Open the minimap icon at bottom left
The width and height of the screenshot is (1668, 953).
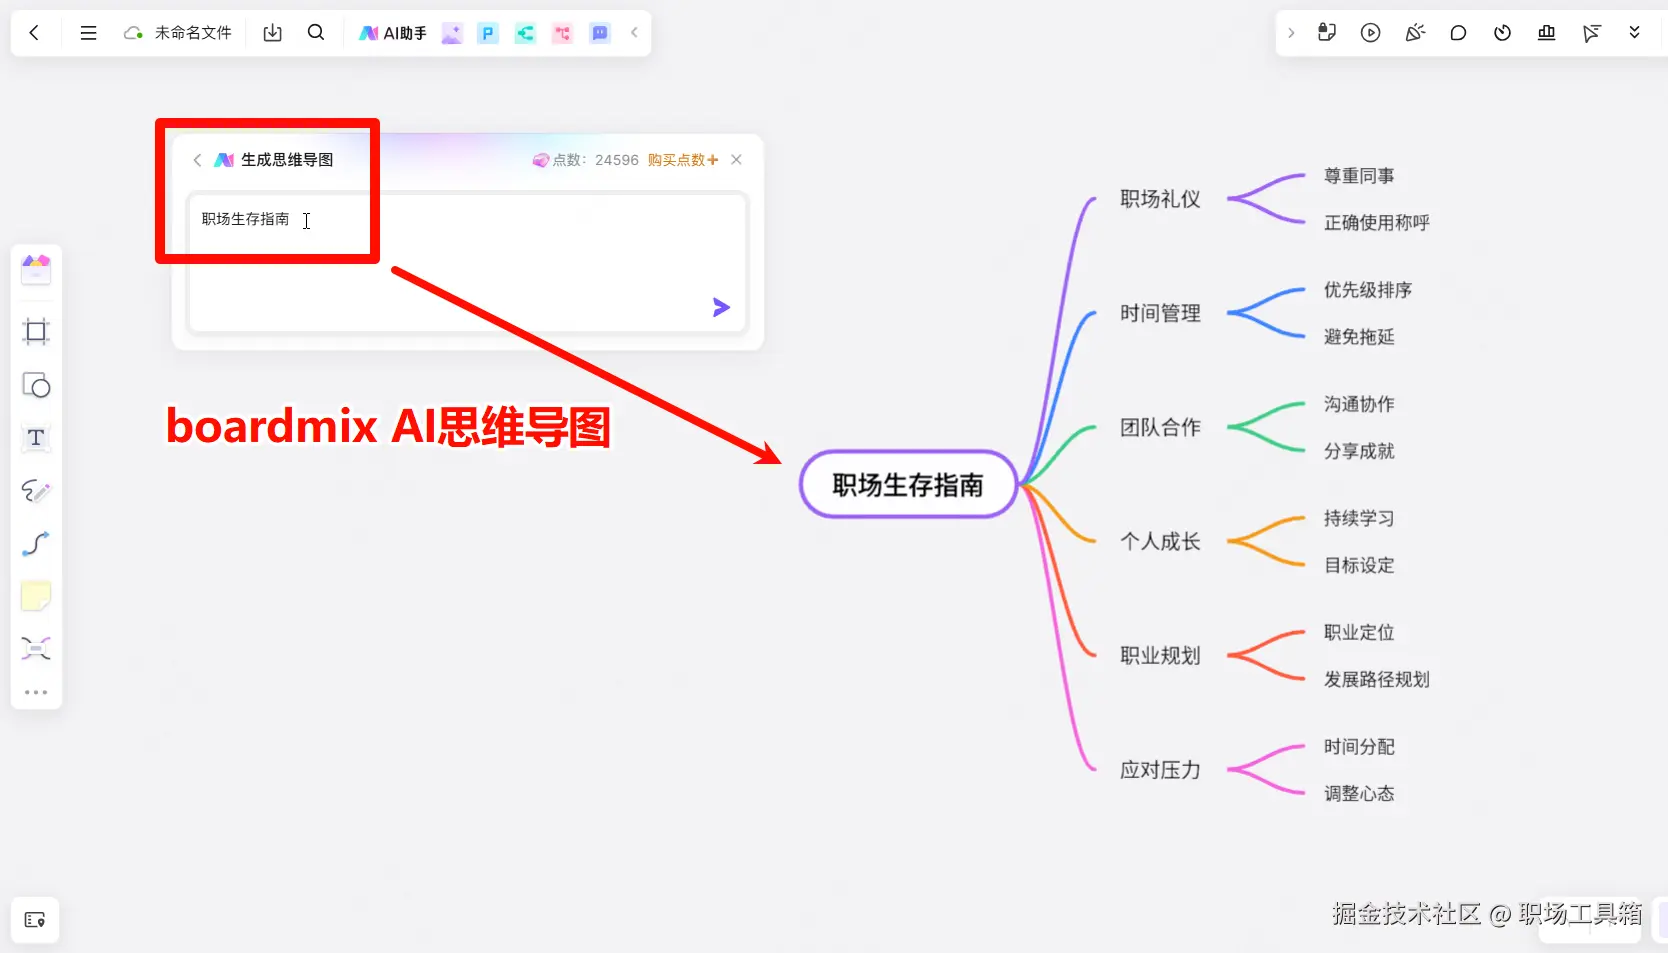35,920
